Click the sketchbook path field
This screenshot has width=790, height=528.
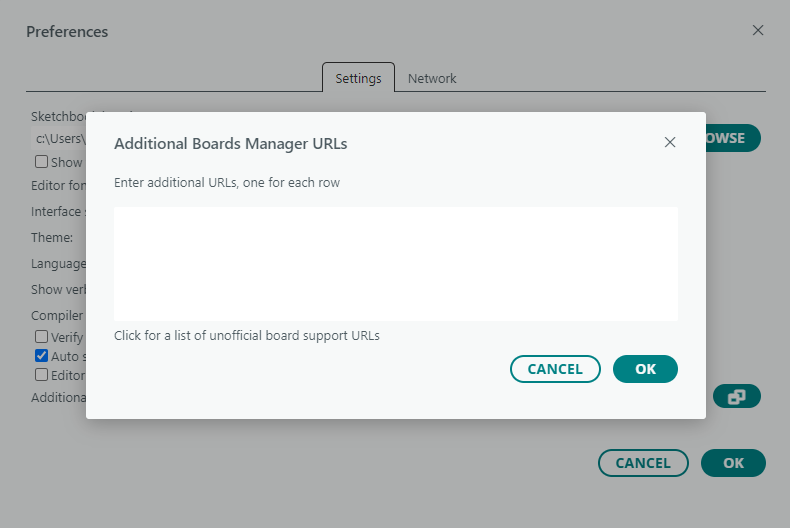point(58,139)
